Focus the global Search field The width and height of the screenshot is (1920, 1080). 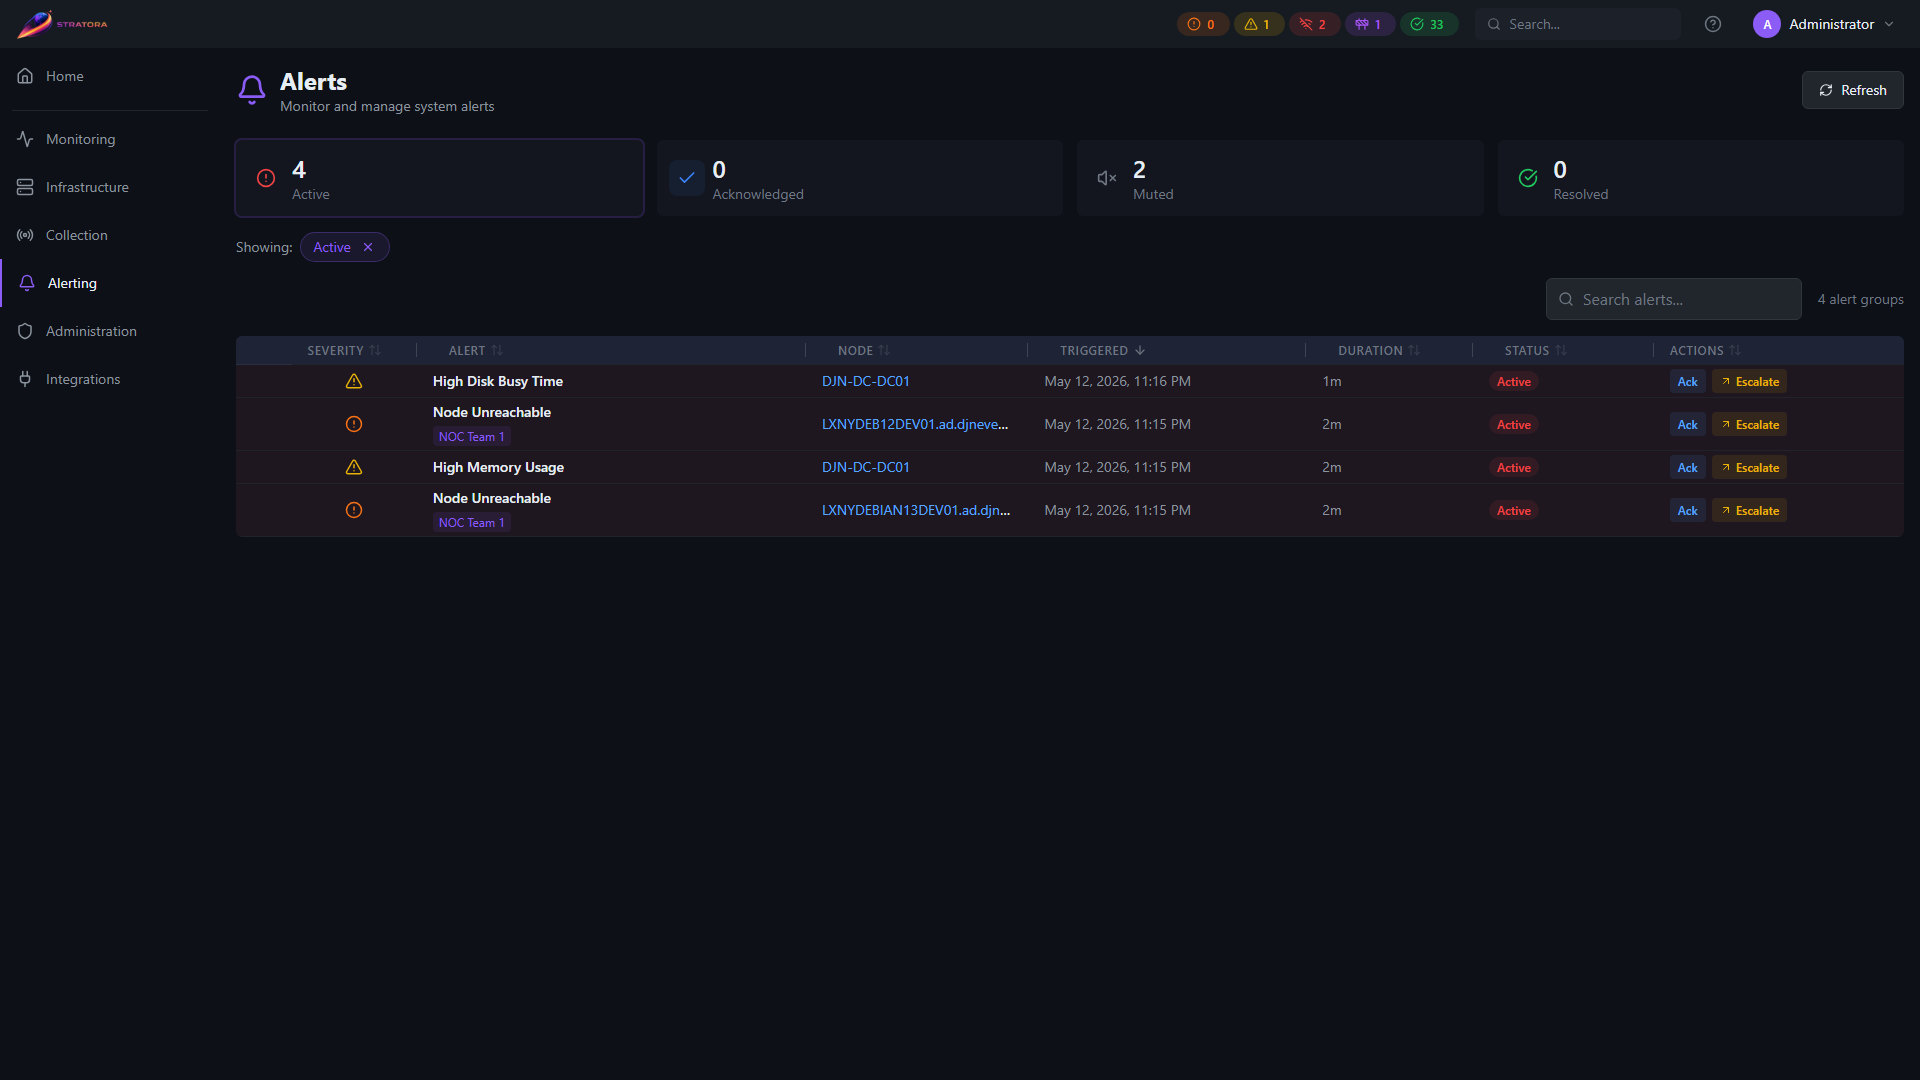point(1578,24)
